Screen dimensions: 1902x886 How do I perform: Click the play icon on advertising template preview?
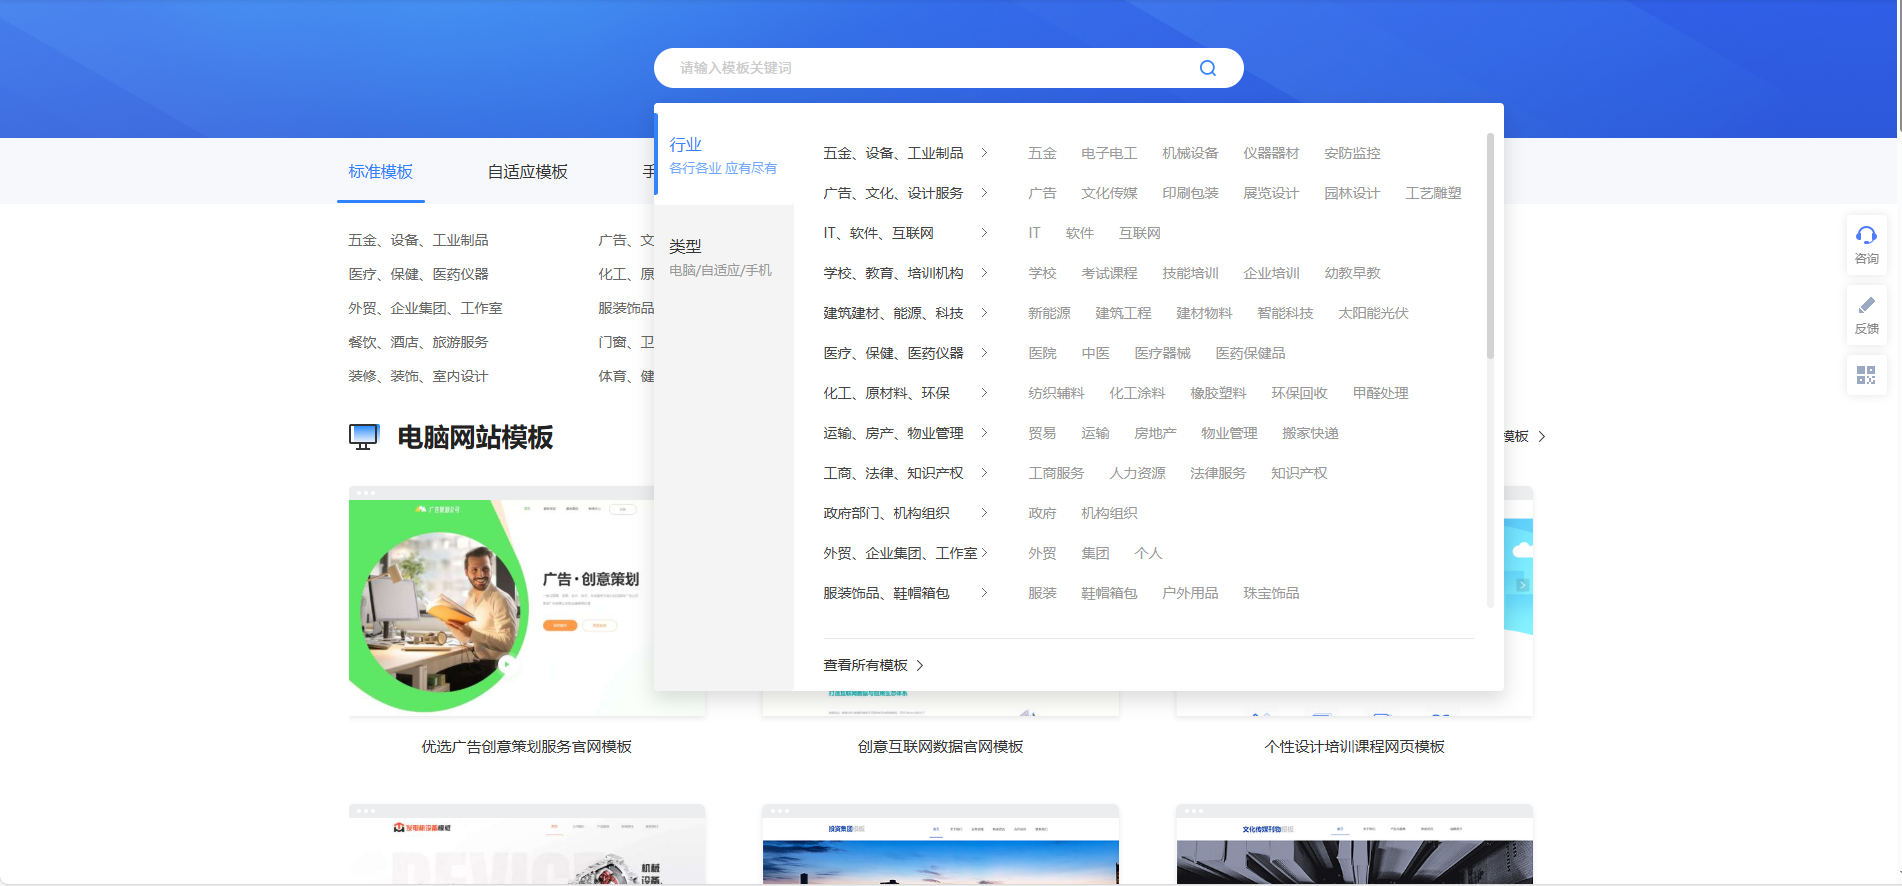click(507, 663)
